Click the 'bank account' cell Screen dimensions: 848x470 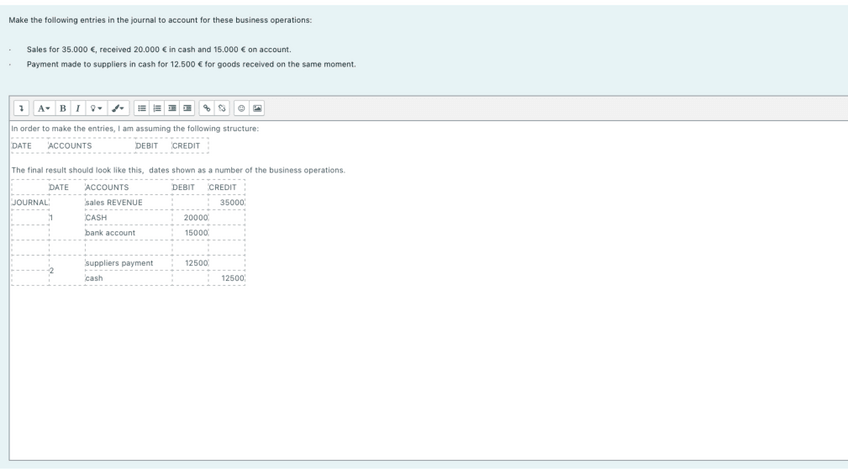128,233
